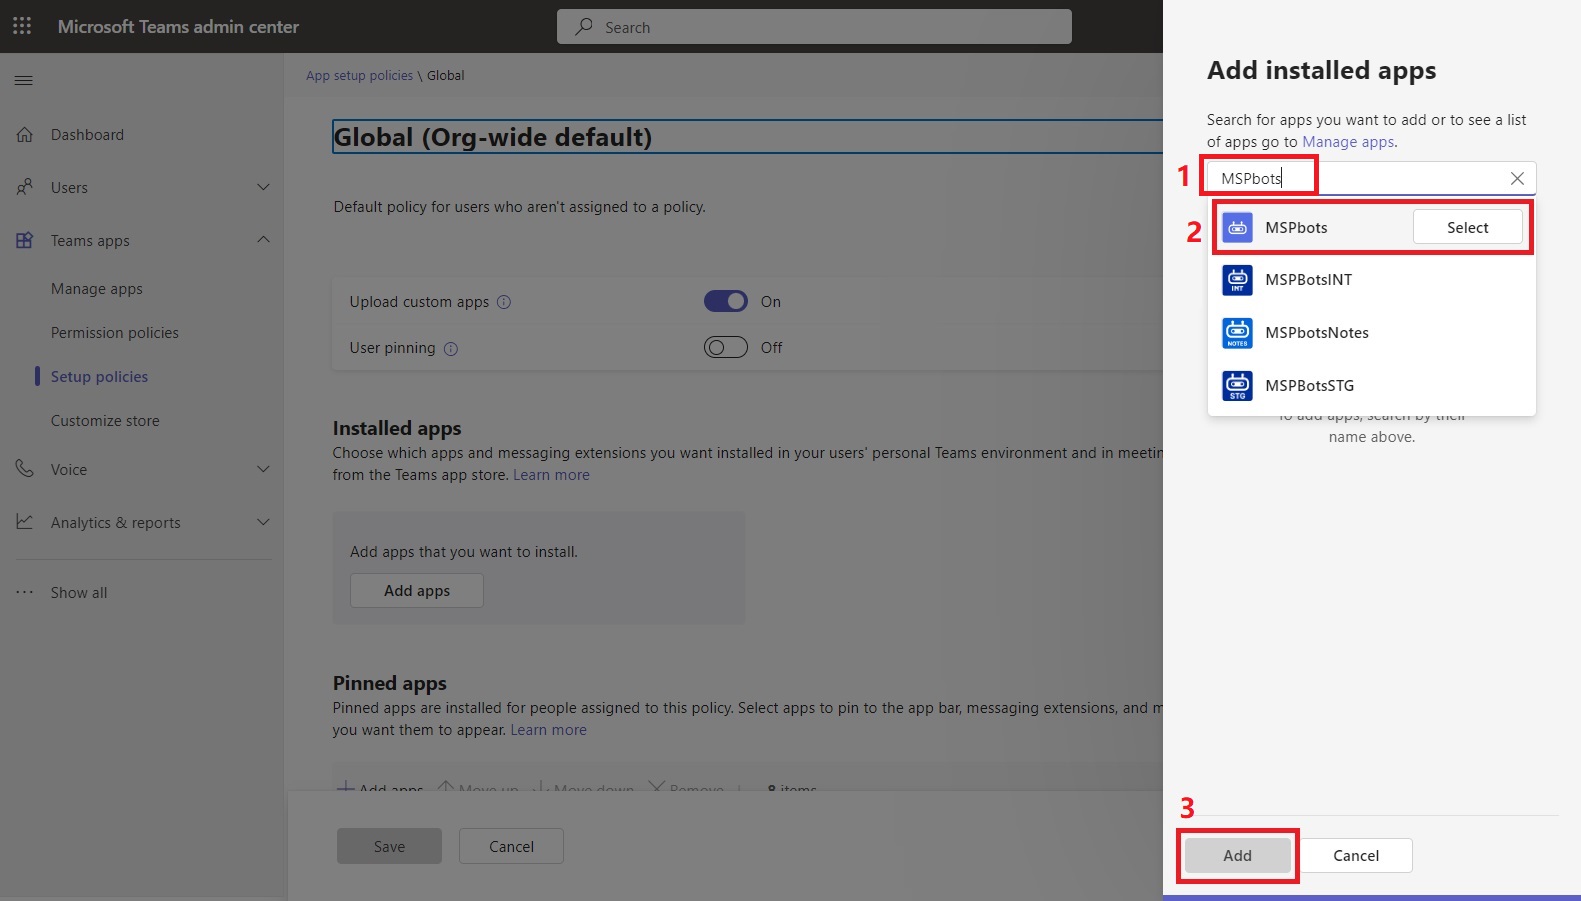Click the top Search box
The image size is (1581, 901).
coord(814,27)
